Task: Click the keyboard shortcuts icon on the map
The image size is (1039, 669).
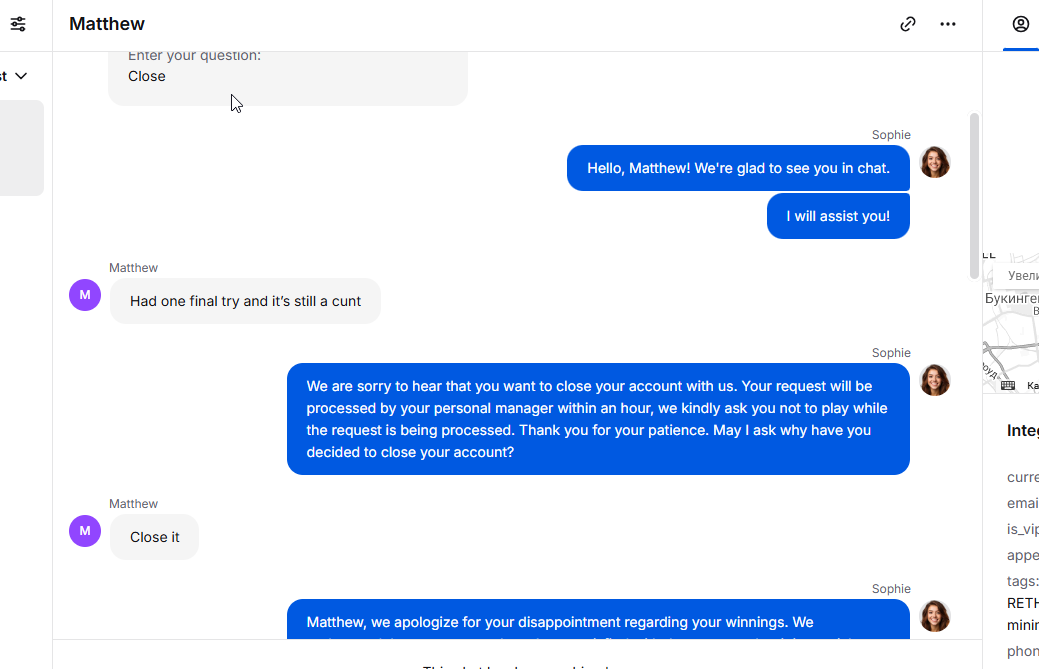Action: point(1008,385)
